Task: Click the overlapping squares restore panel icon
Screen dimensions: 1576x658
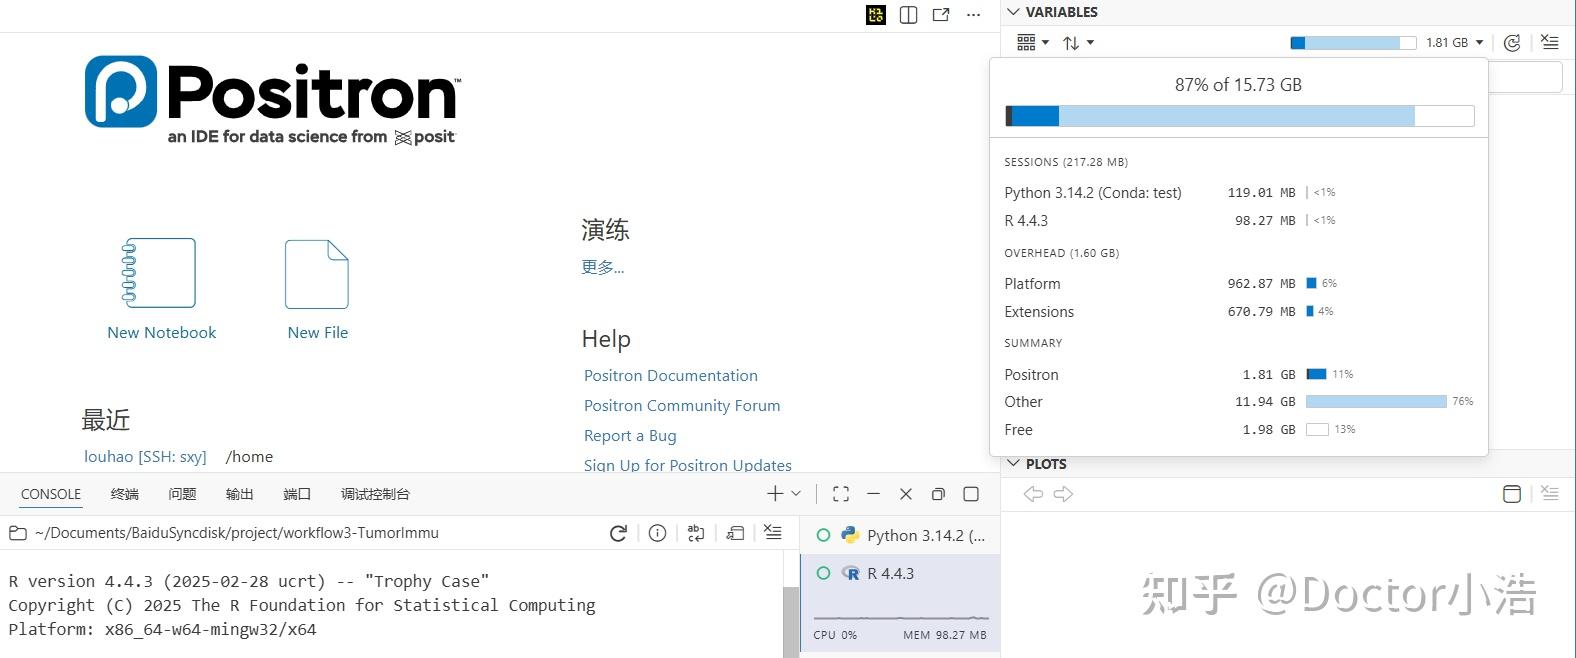Action: (938, 494)
